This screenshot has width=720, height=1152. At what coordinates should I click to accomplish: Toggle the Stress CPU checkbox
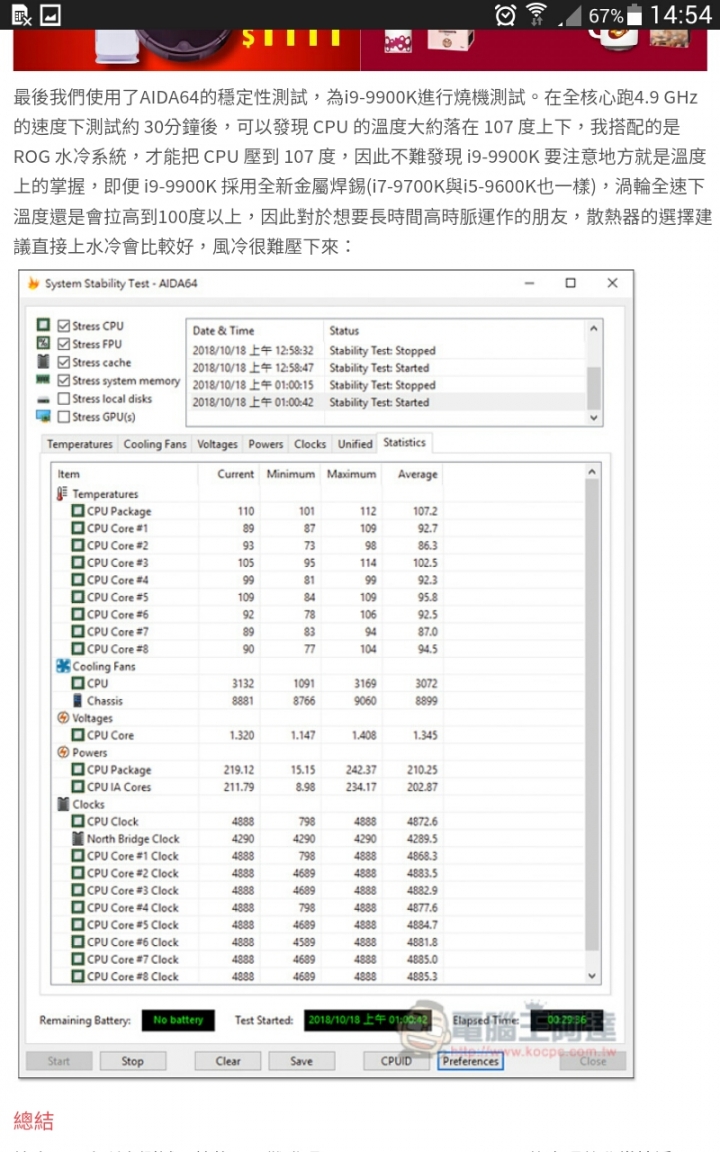point(64,325)
